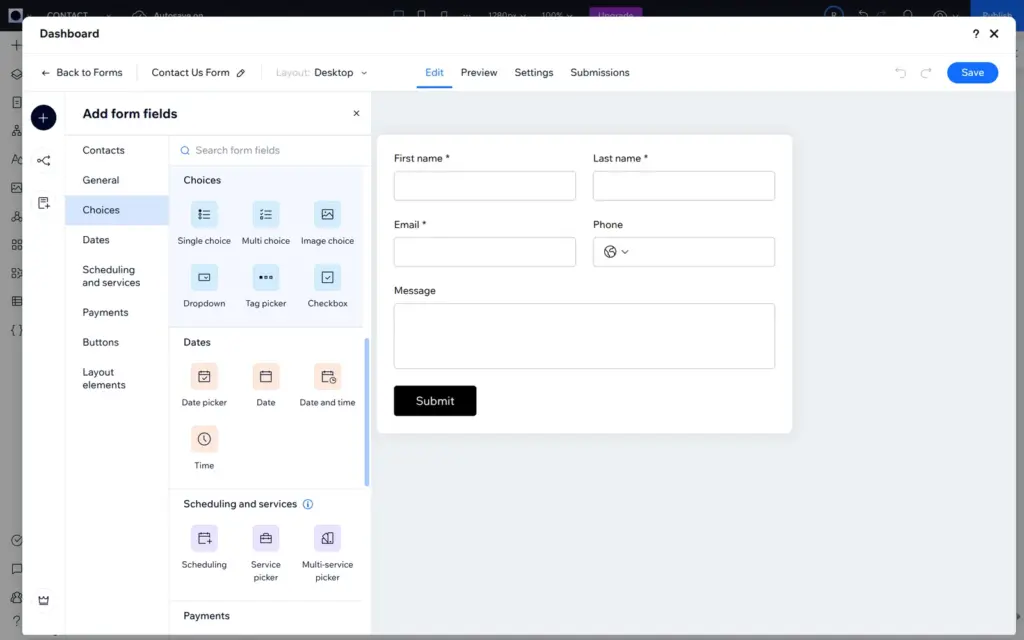Click the field list scrollbar
Screen dimensions: 1024x640
pos(367,412)
